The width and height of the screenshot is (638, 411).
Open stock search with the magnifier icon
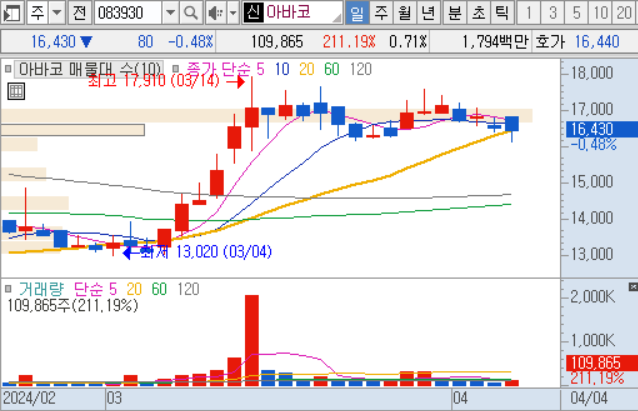tap(190, 13)
